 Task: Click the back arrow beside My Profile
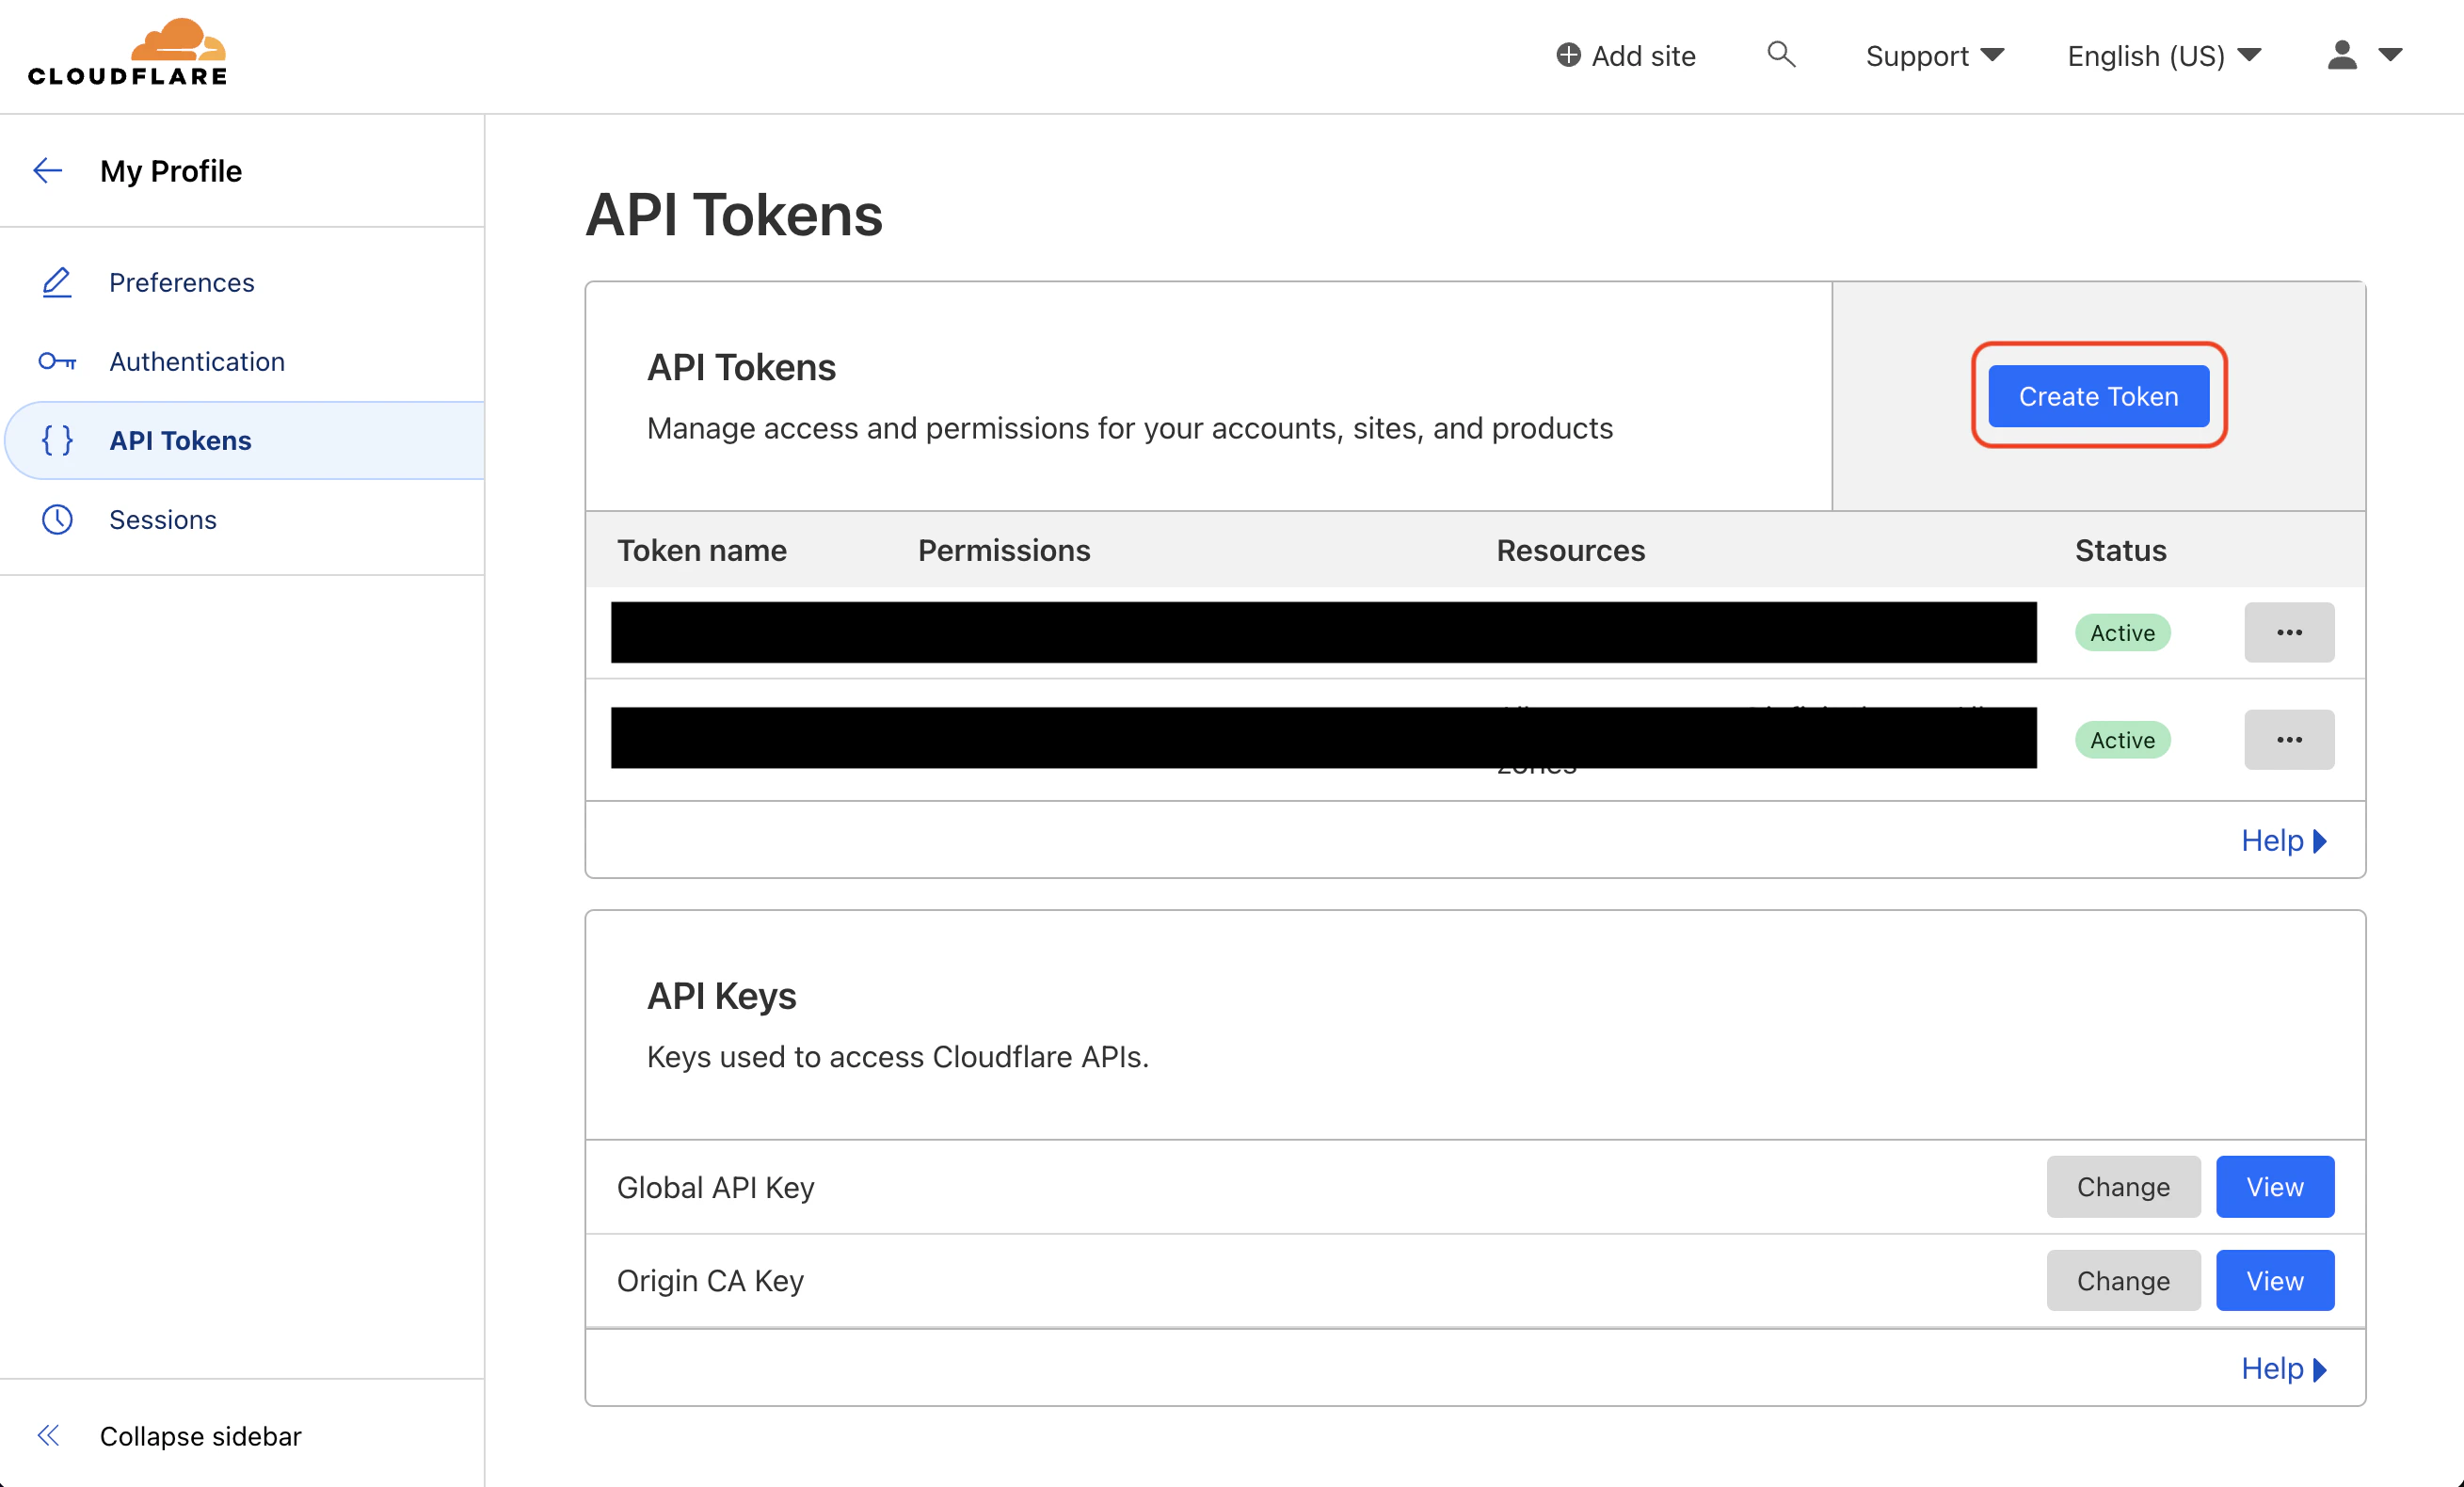48,171
